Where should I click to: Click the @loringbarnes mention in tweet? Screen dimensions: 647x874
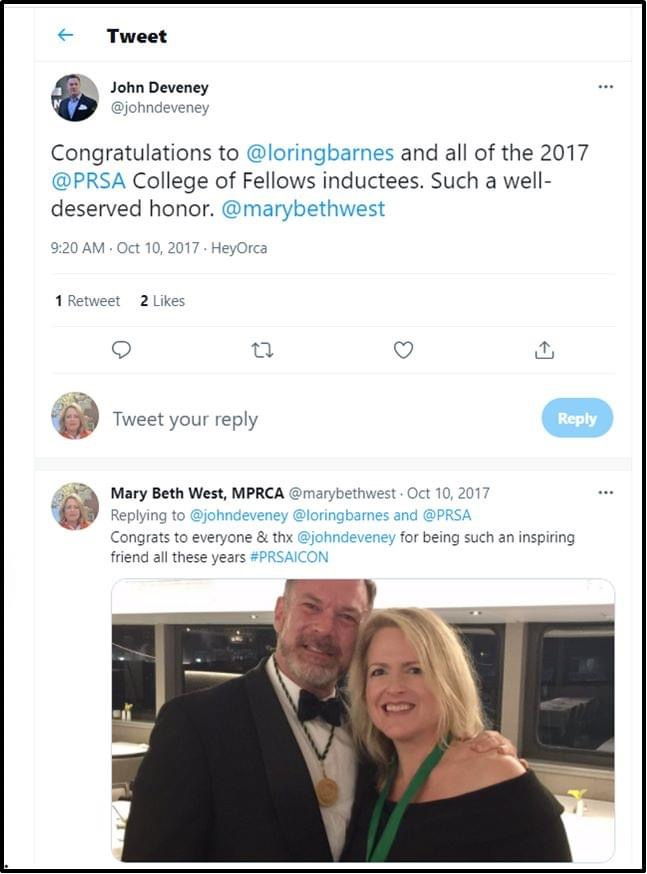[x=320, y=153]
